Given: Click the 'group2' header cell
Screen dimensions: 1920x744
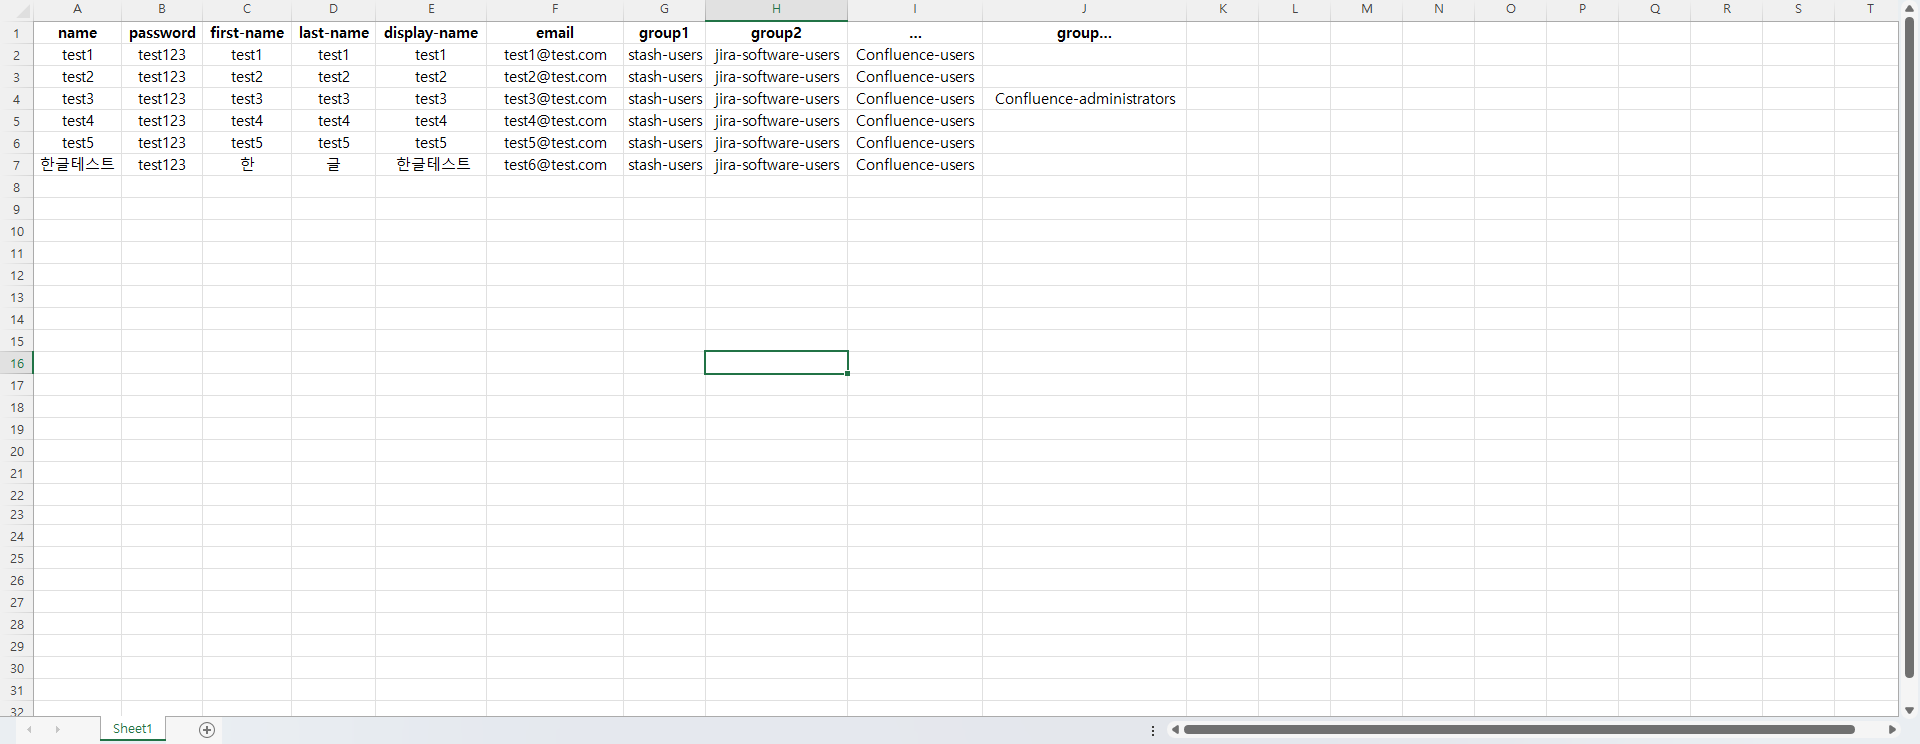Looking at the screenshot, I should [x=776, y=33].
